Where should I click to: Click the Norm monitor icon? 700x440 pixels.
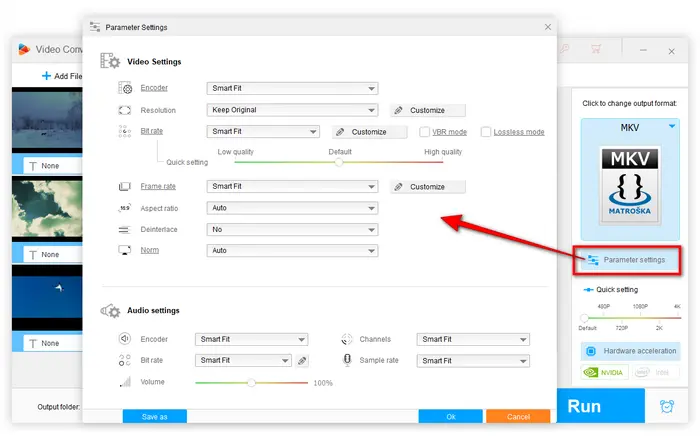pyautogui.click(x=125, y=250)
